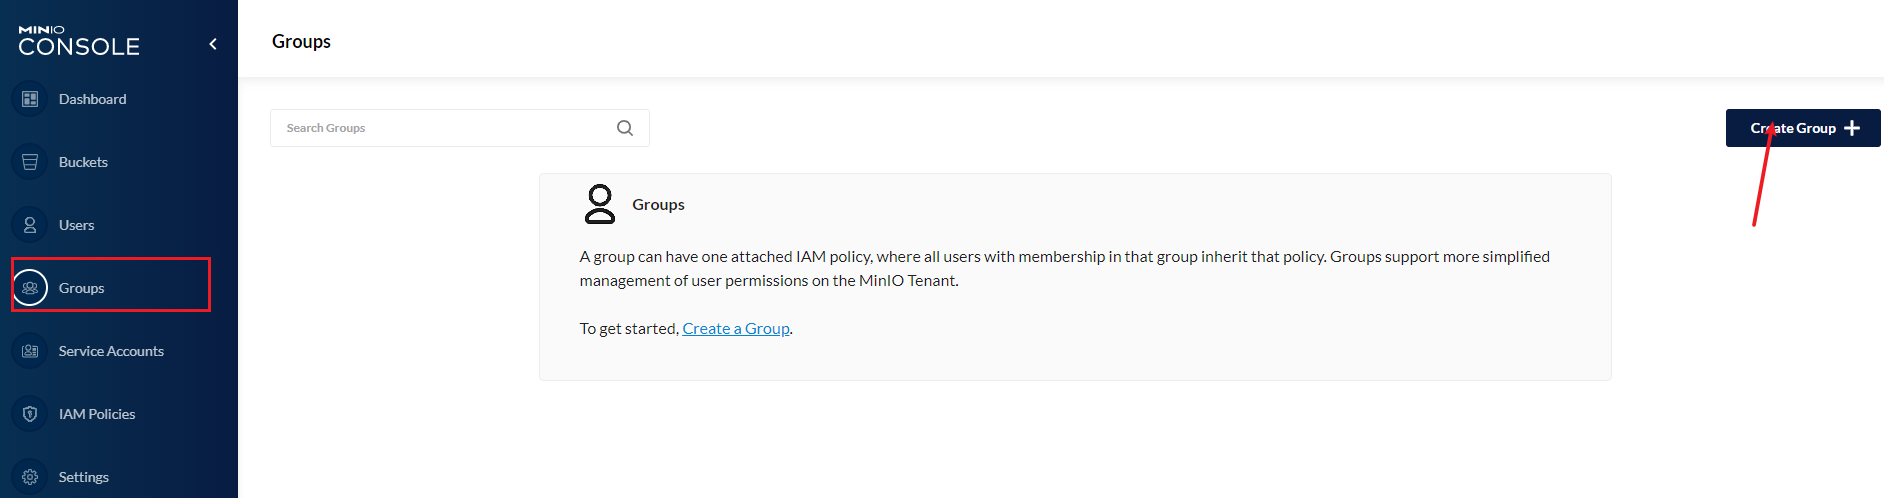Click the MinIO Console logo
The width and height of the screenshot is (1884, 498).
79,41
